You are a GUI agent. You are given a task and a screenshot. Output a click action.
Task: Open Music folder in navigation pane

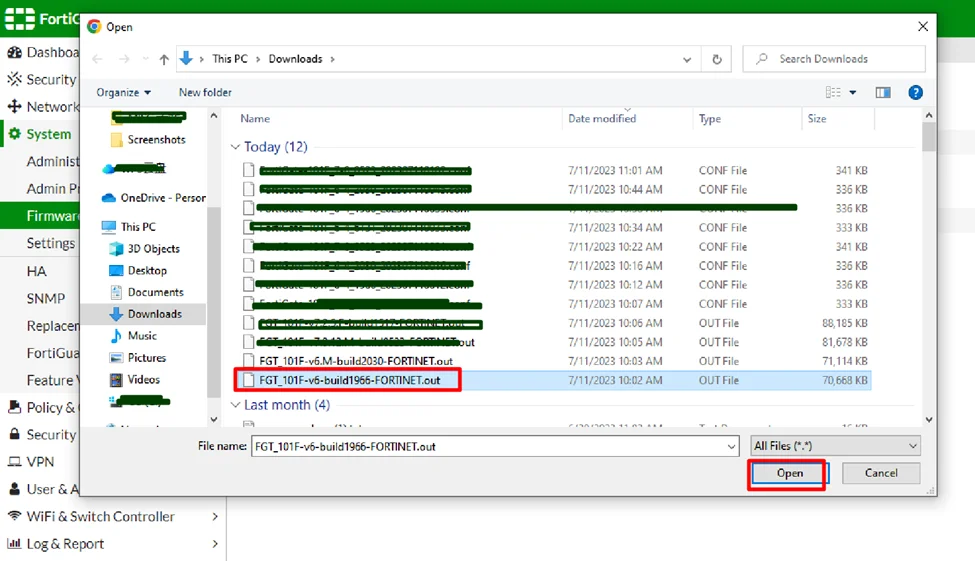point(134,335)
